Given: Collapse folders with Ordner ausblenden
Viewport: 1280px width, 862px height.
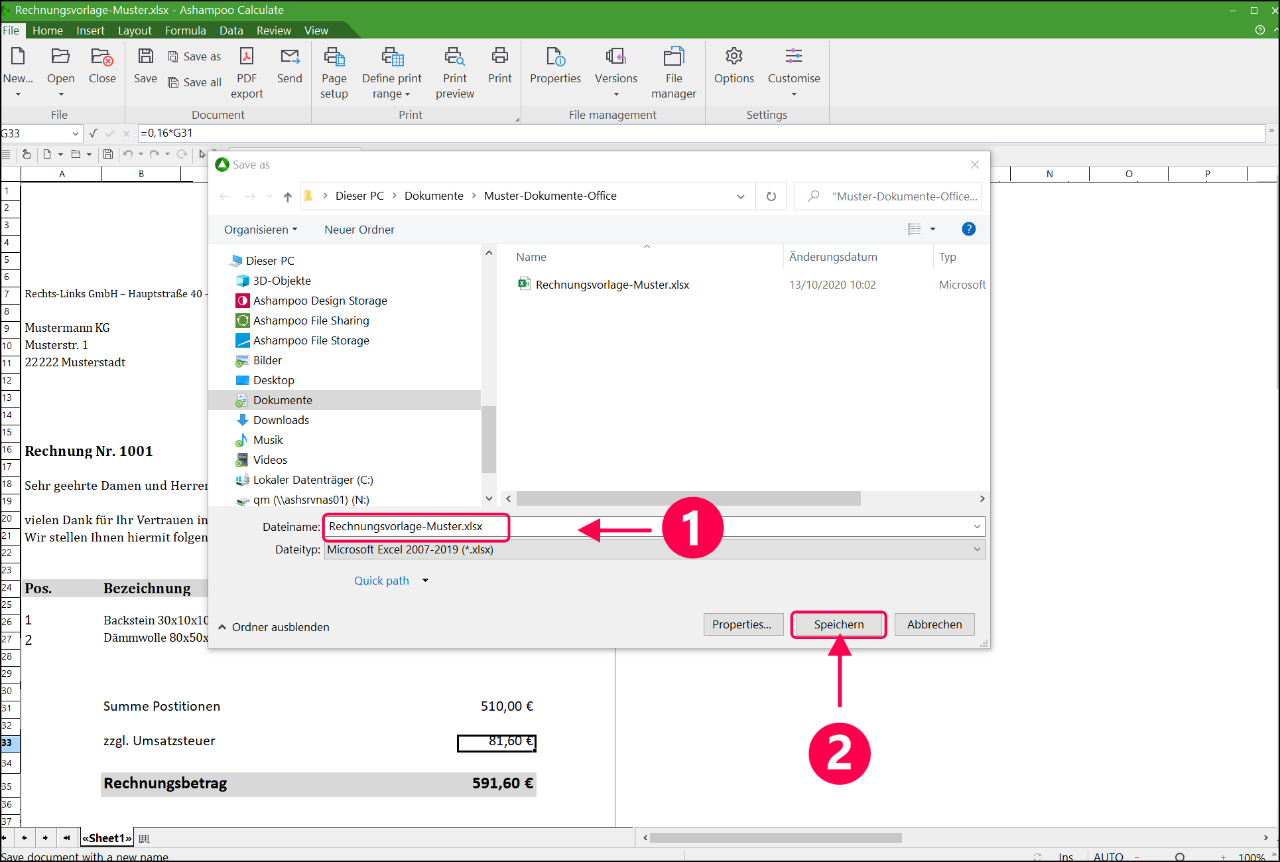Looking at the screenshot, I should tap(273, 627).
